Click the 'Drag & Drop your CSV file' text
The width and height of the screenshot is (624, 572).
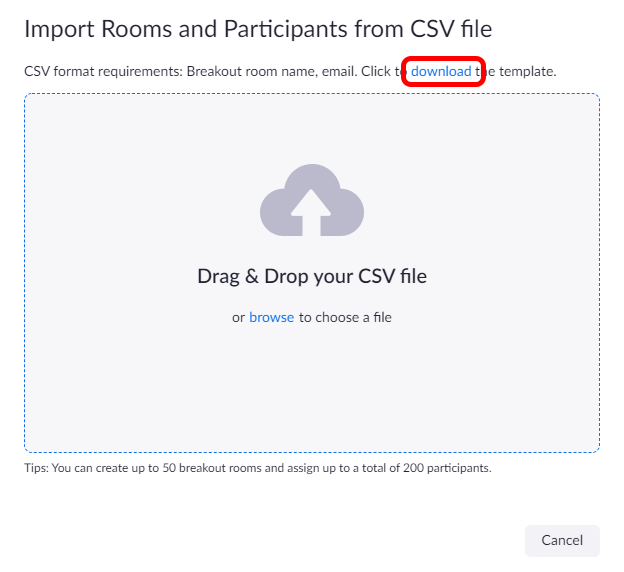(311, 276)
